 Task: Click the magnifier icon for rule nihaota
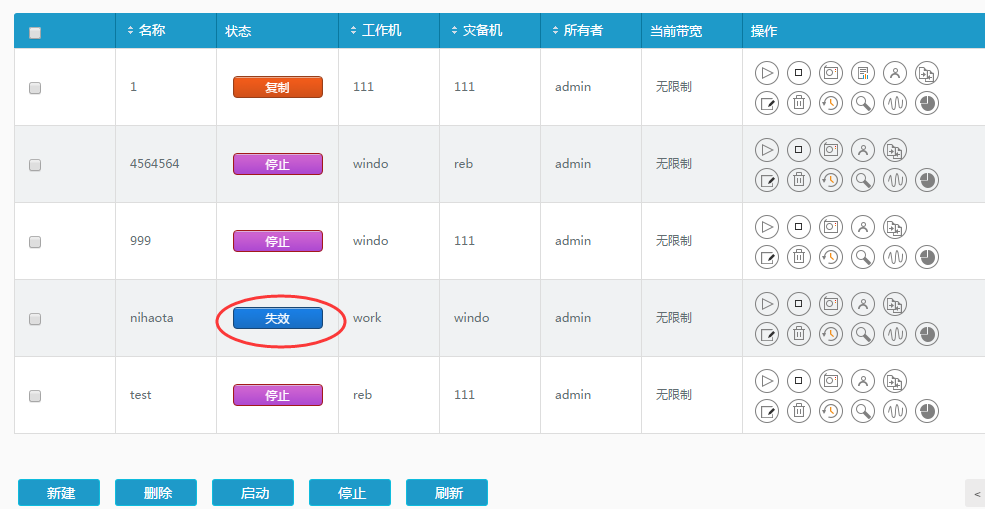click(862, 334)
